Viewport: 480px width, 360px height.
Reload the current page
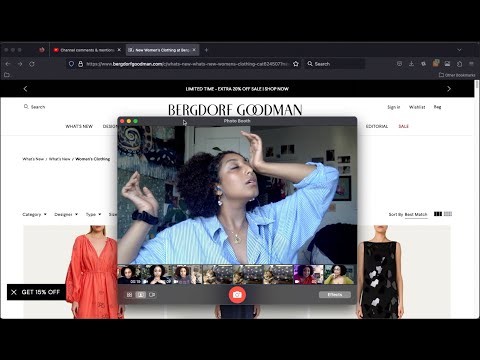32,64
